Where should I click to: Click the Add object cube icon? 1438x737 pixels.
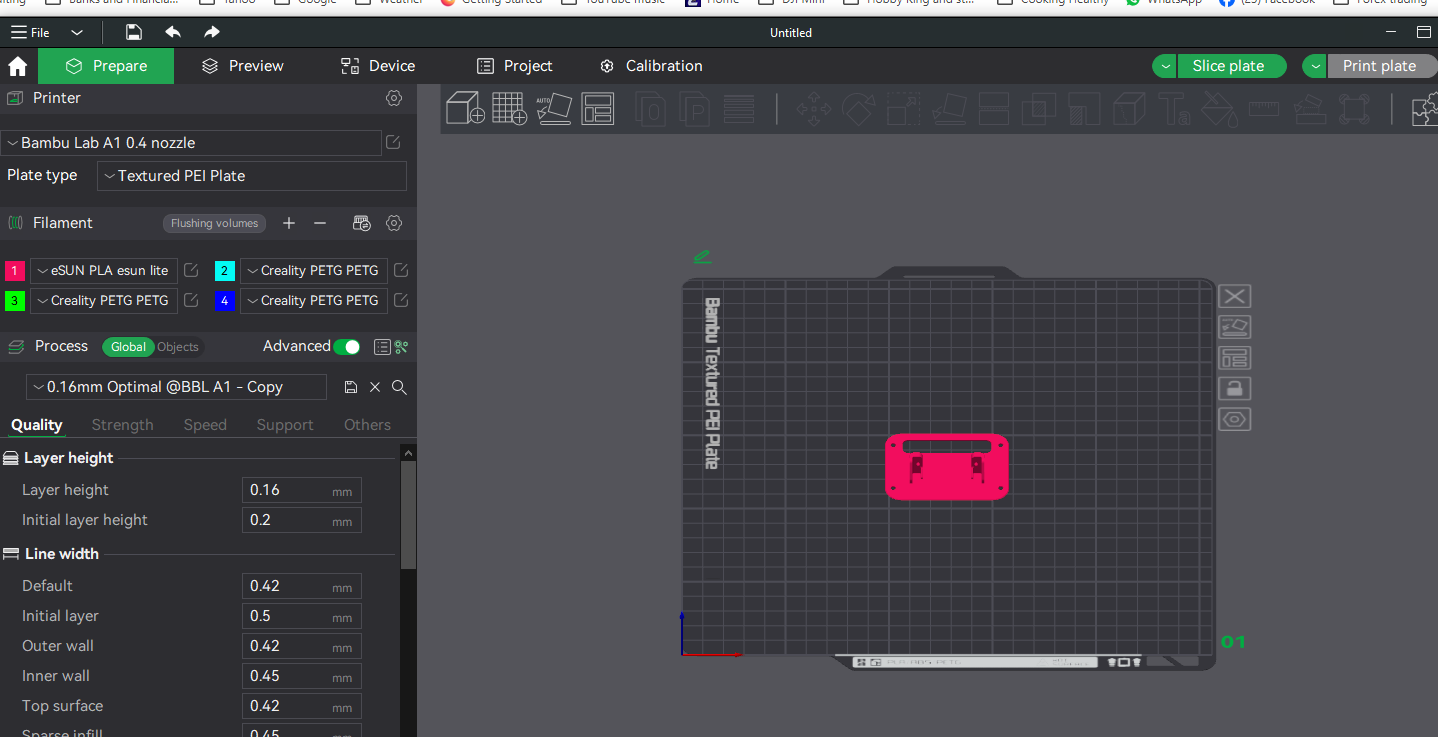(465, 108)
